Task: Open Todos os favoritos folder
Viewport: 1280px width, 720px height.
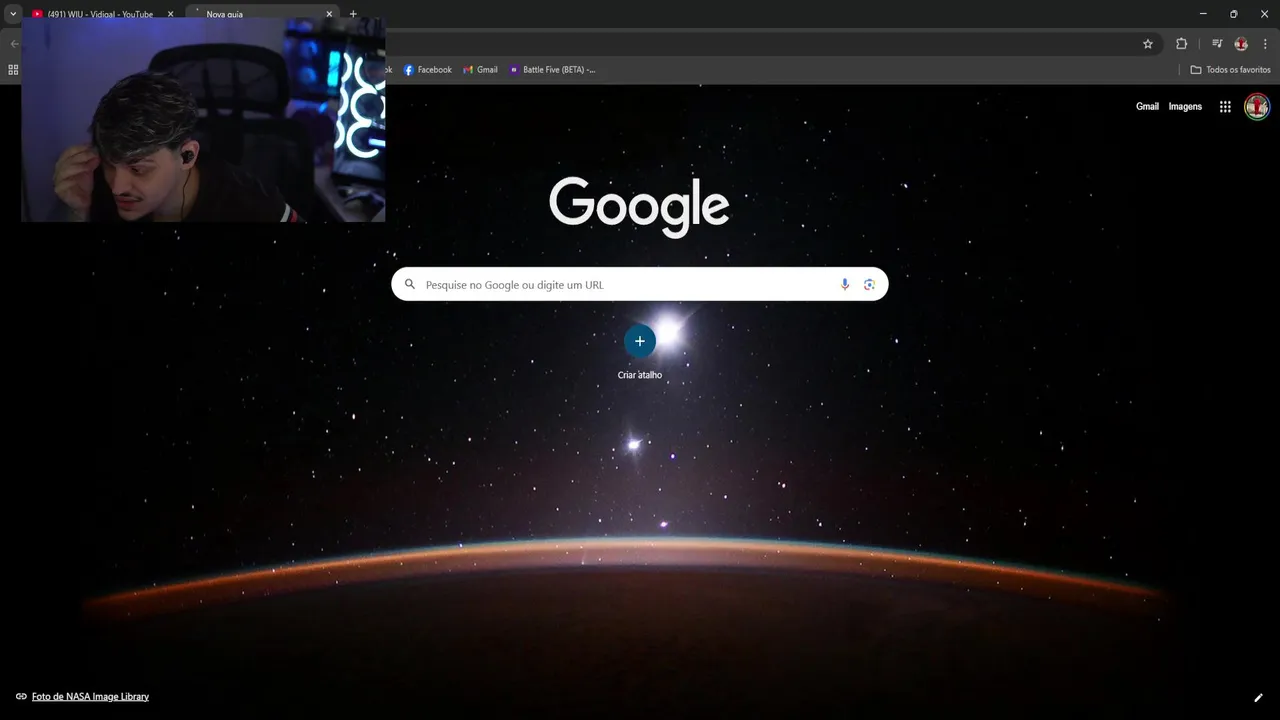Action: [1230, 70]
